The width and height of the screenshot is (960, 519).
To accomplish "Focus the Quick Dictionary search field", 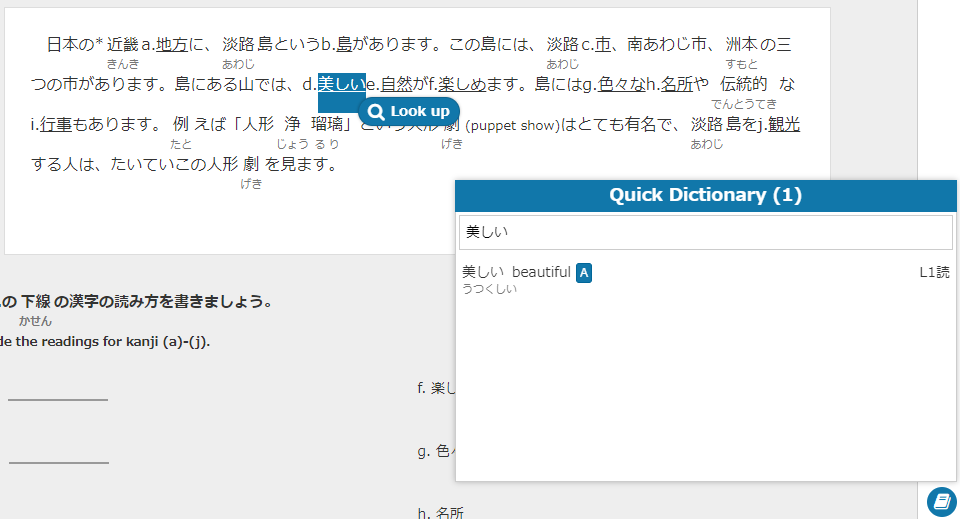I will (x=705, y=233).
